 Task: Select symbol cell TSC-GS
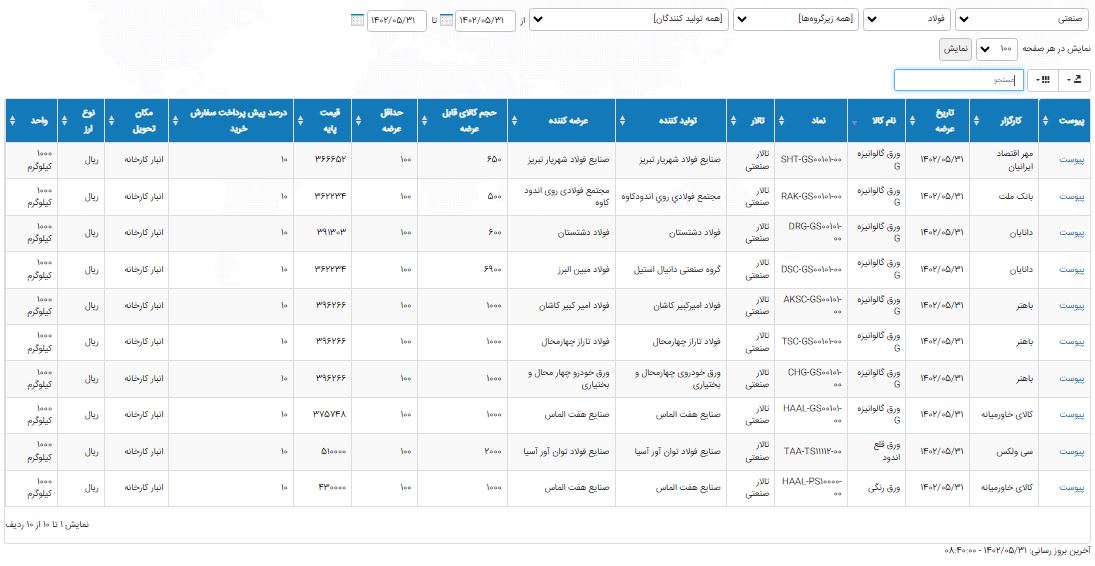click(811, 342)
